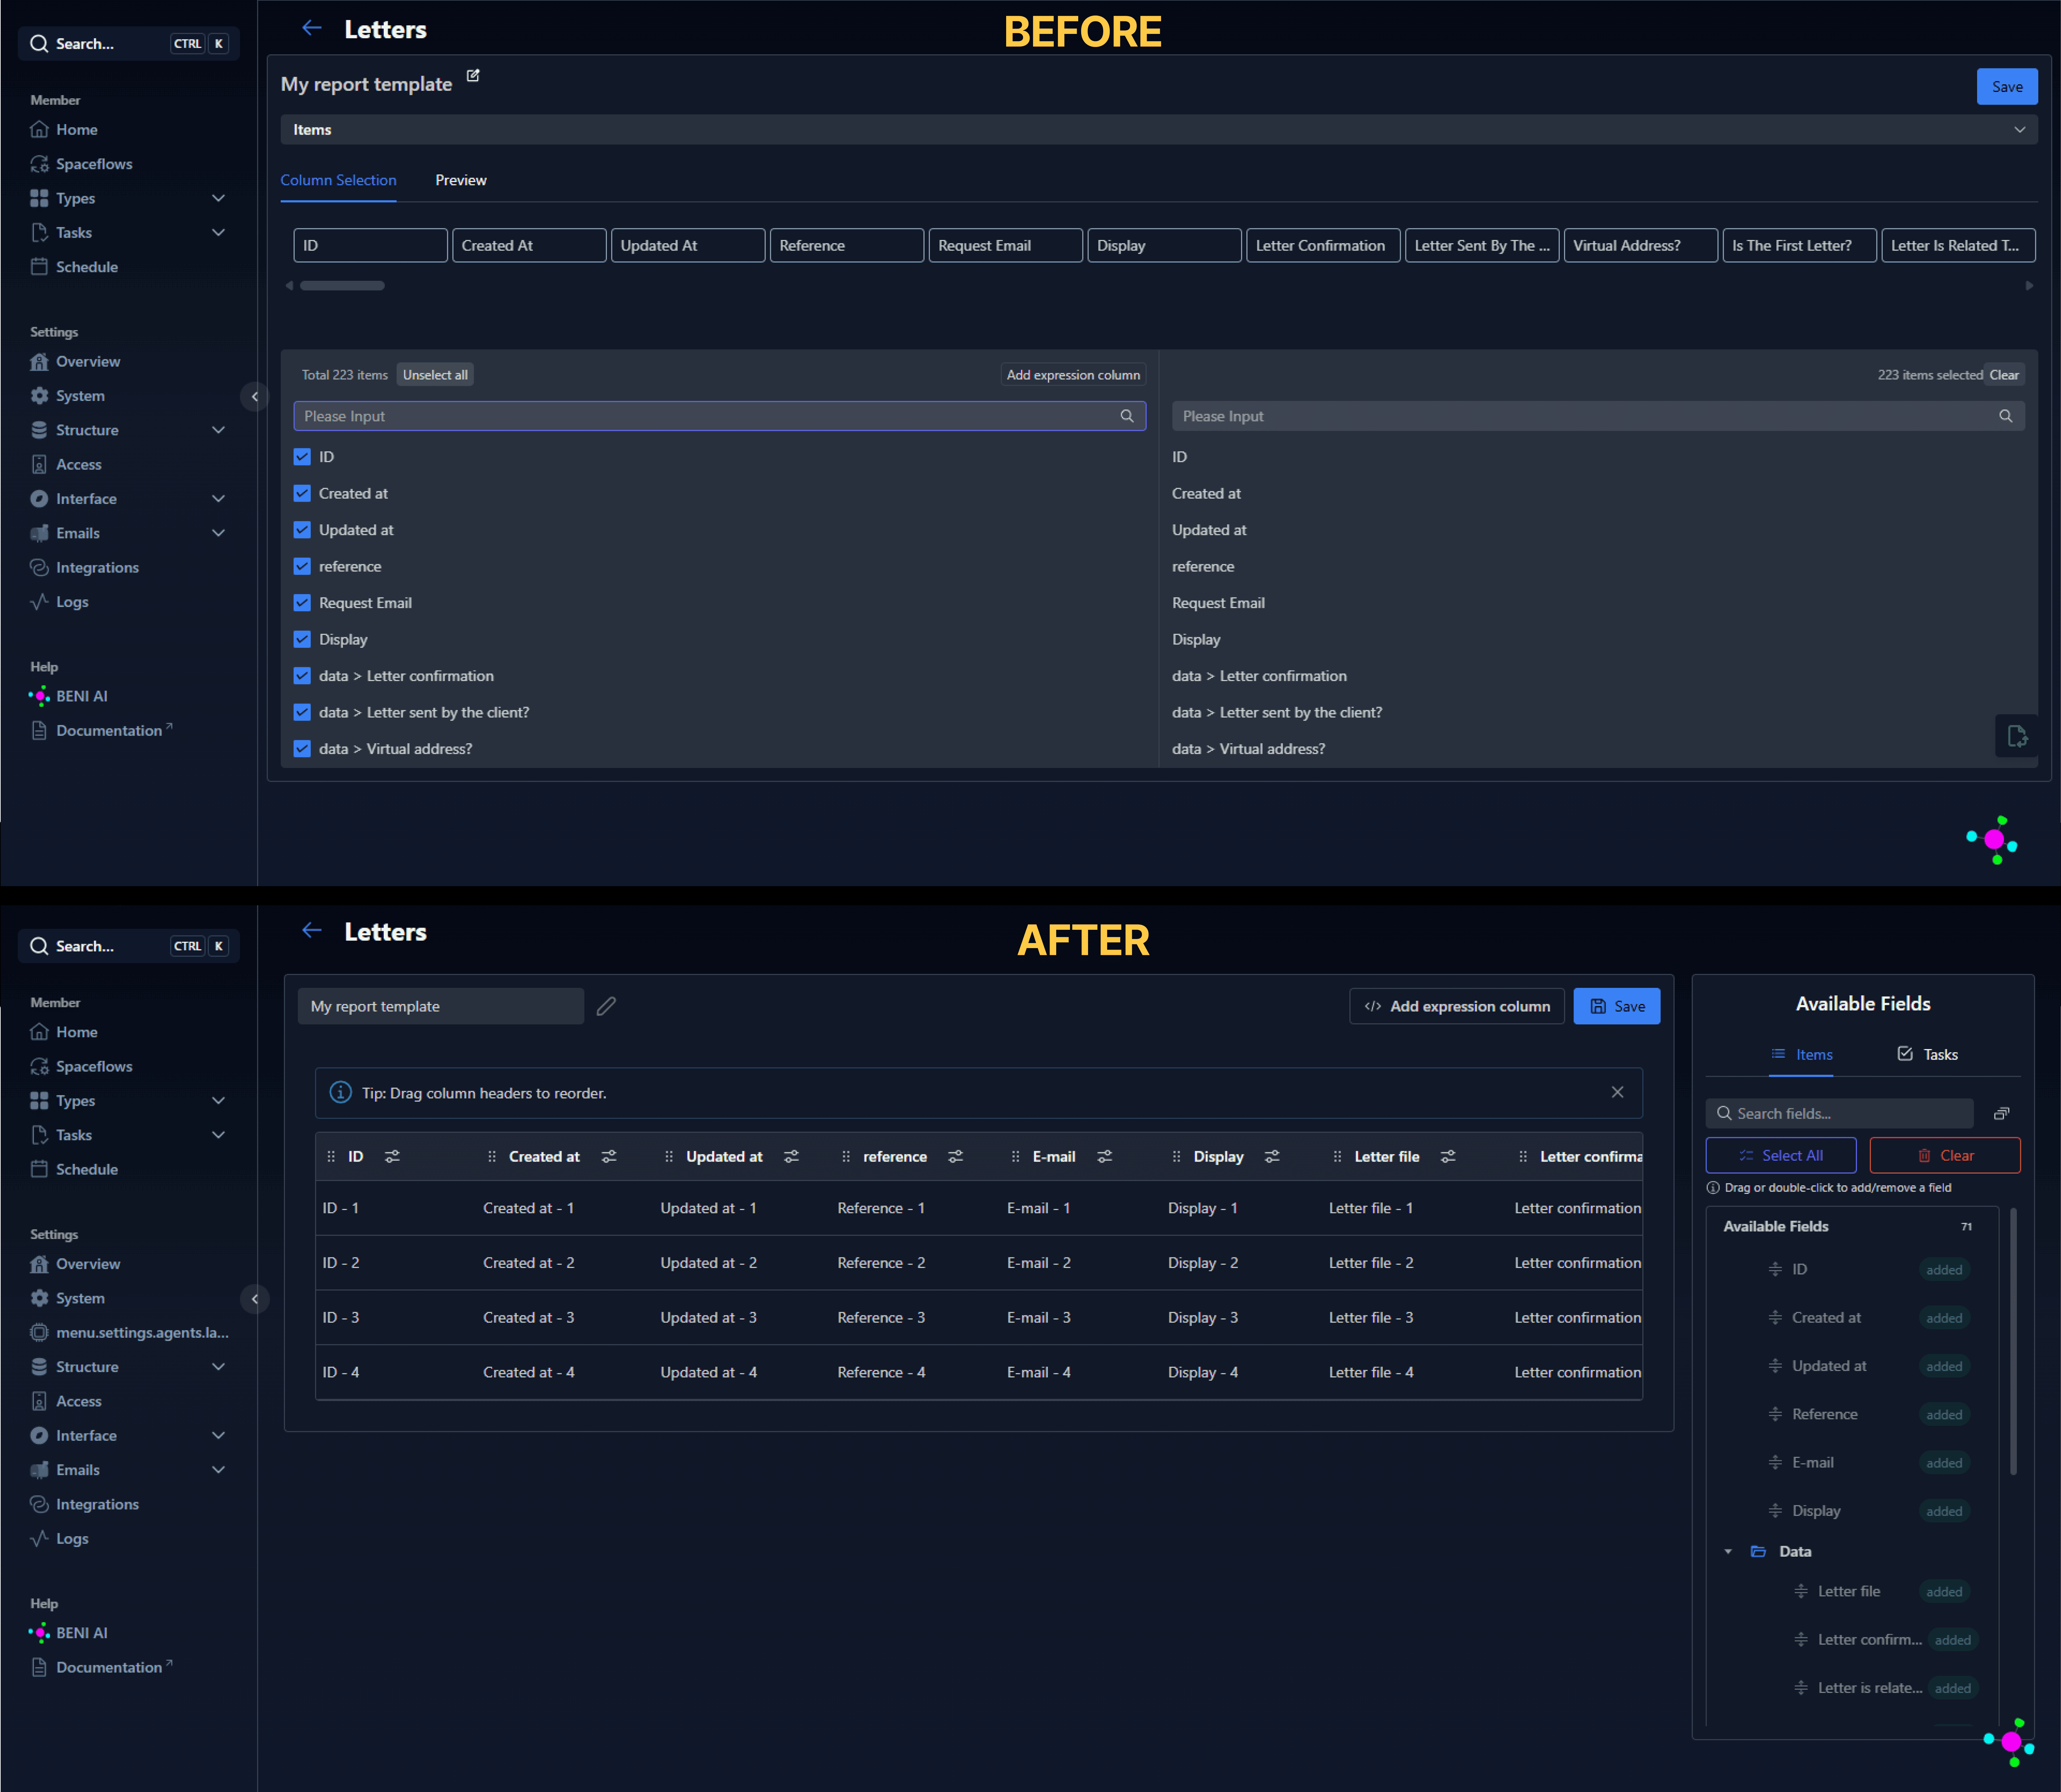2061x1792 pixels.
Task: Click the edit icon beside BEFORE report template title
Action: pos(473,76)
